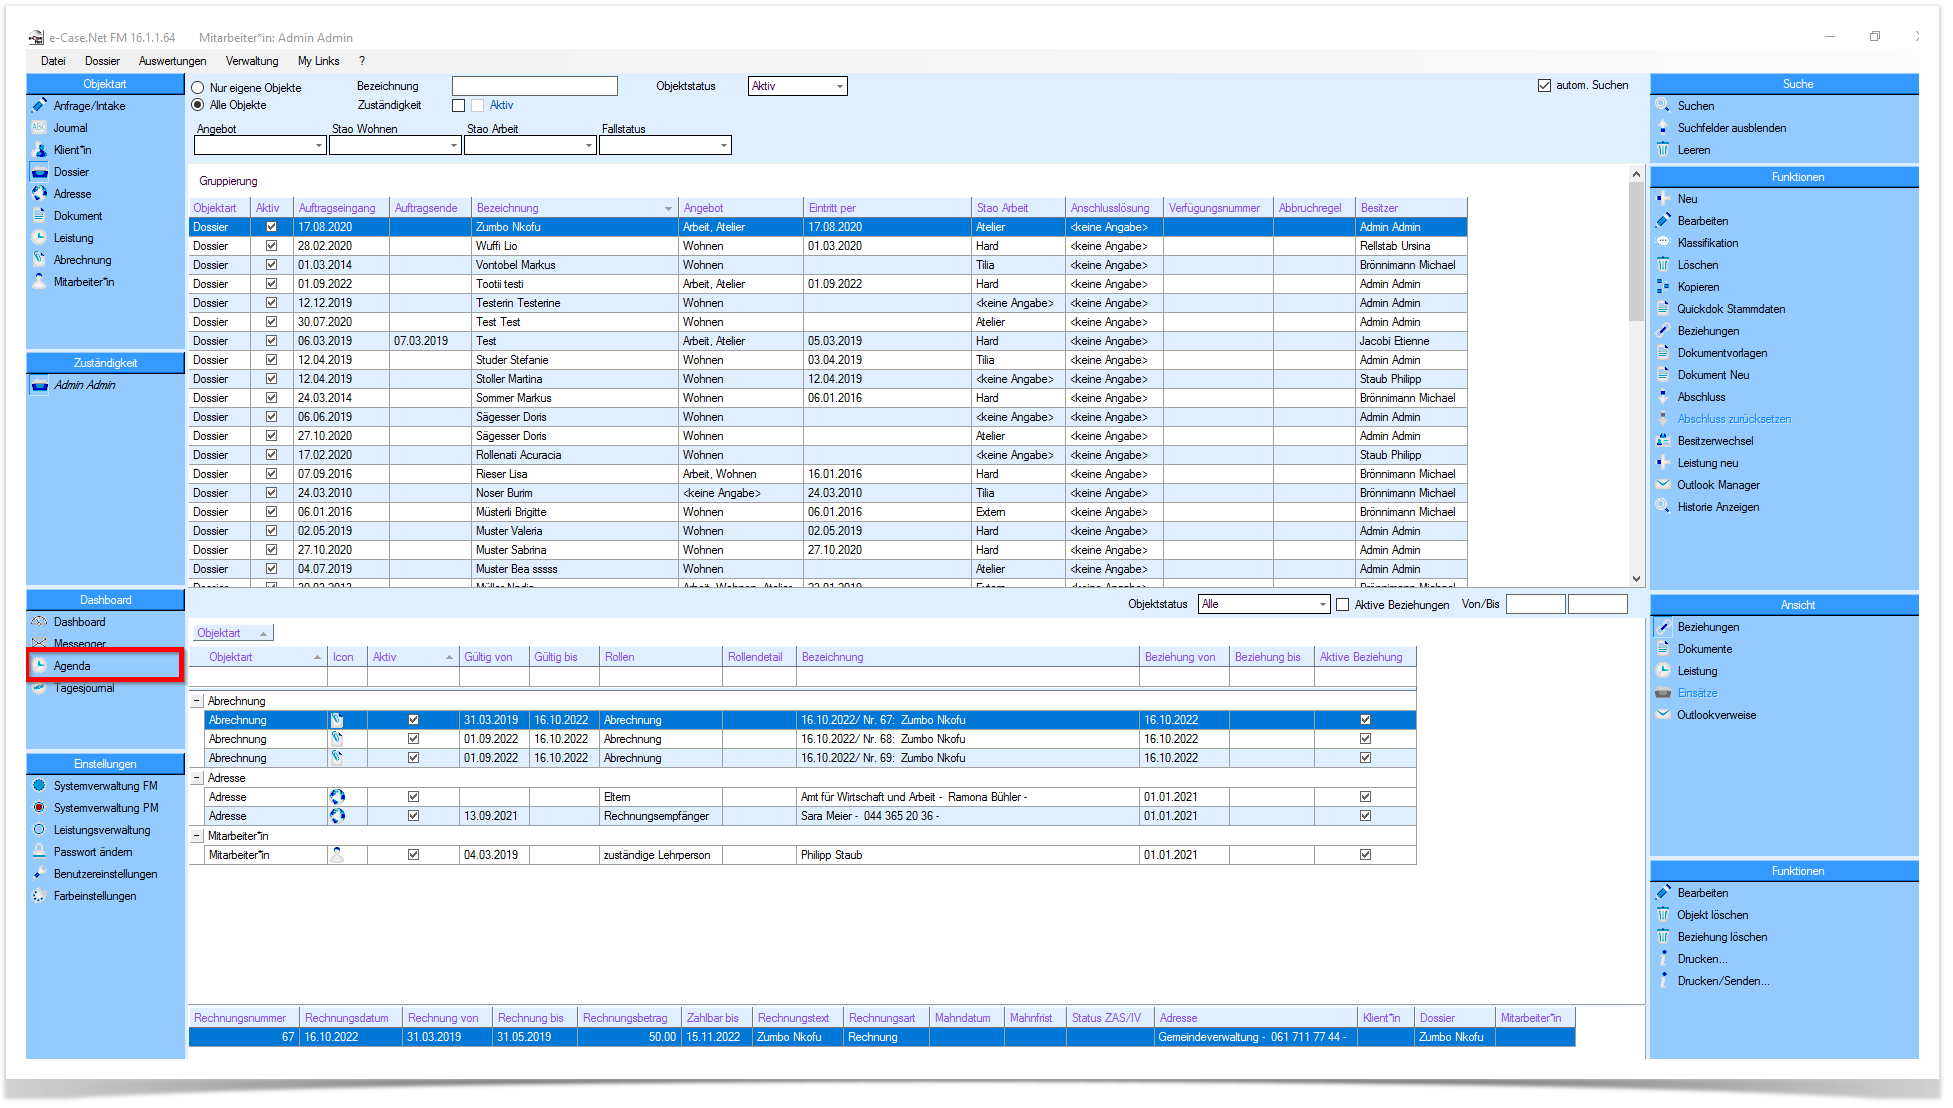Click the Bezeichnung search input field
Screen dimensions: 1953x1108
pos(535,87)
